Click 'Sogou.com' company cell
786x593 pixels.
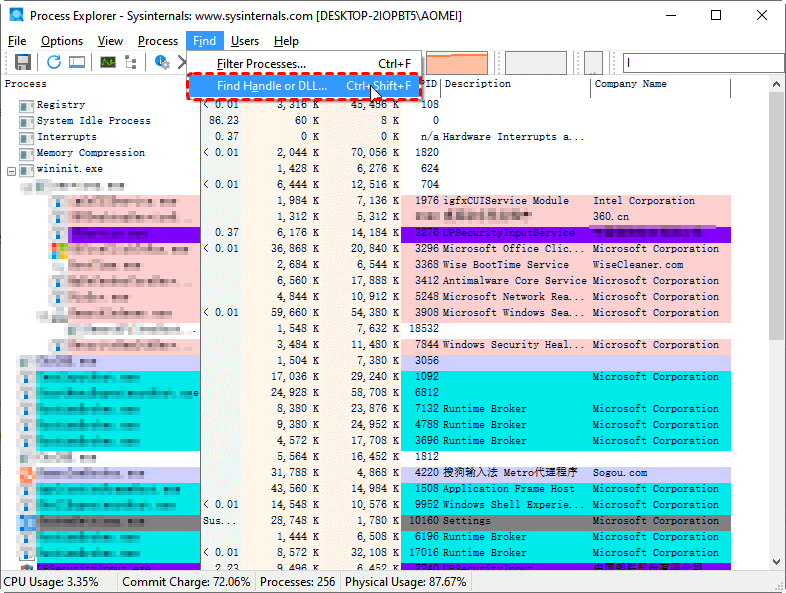point(620,473)
